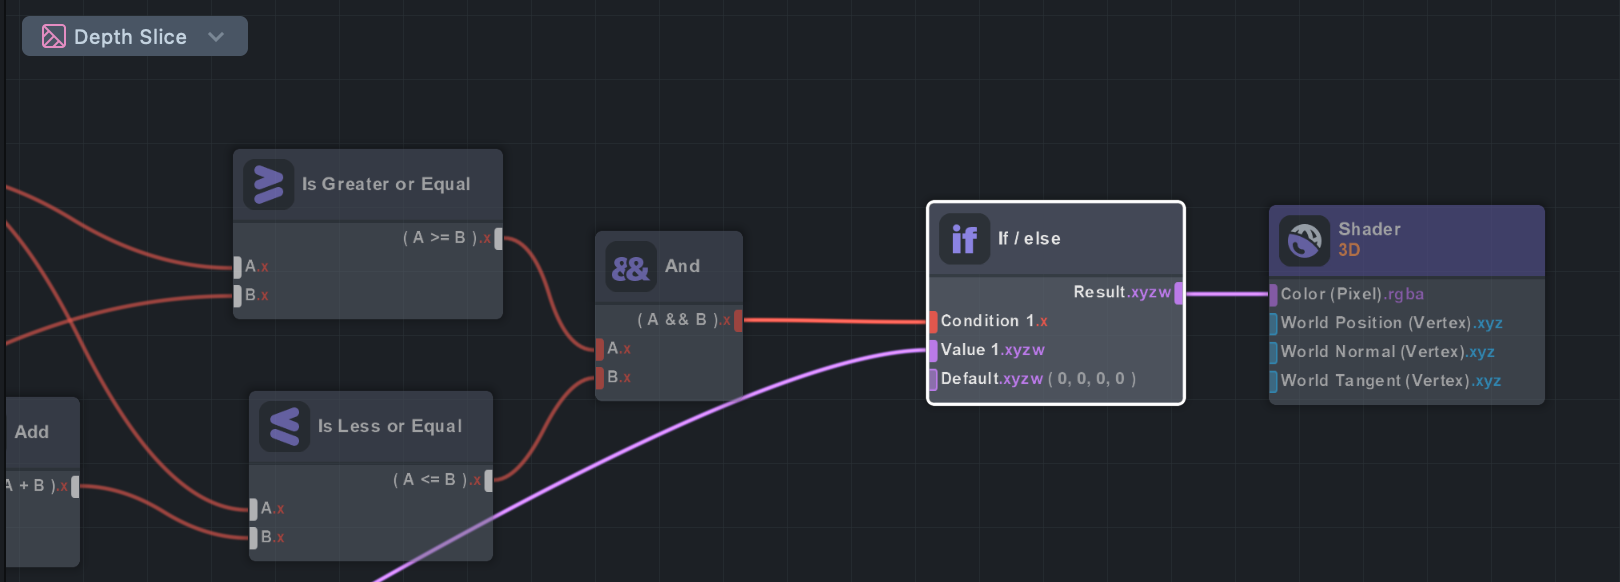Viewport: 1620px width, 582px height.
Task: Click the Condition 1.x input port
Action: pos(933,321)
